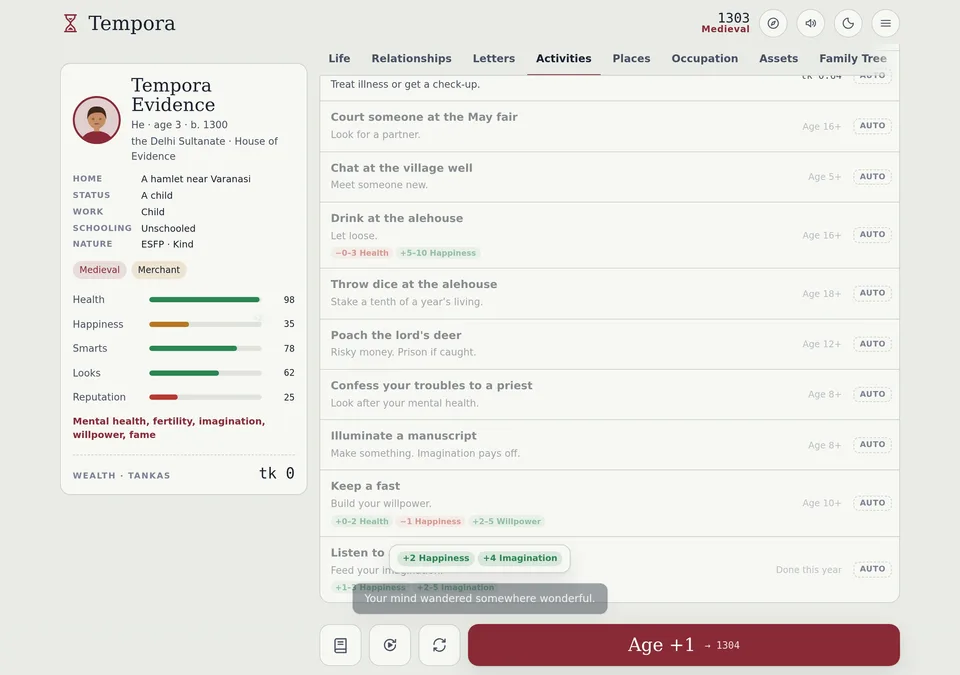Open the Relationships tab
Image resolution: width=960 pixels, height=675 pixels.
pos(411,59)
